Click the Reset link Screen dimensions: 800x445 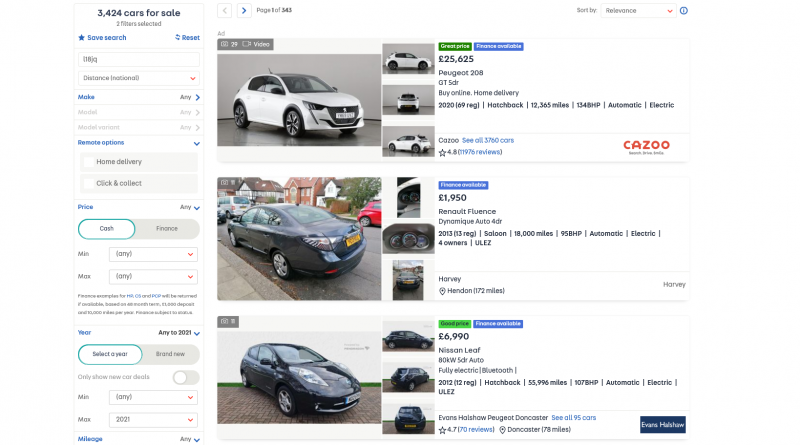coord(190,38)
